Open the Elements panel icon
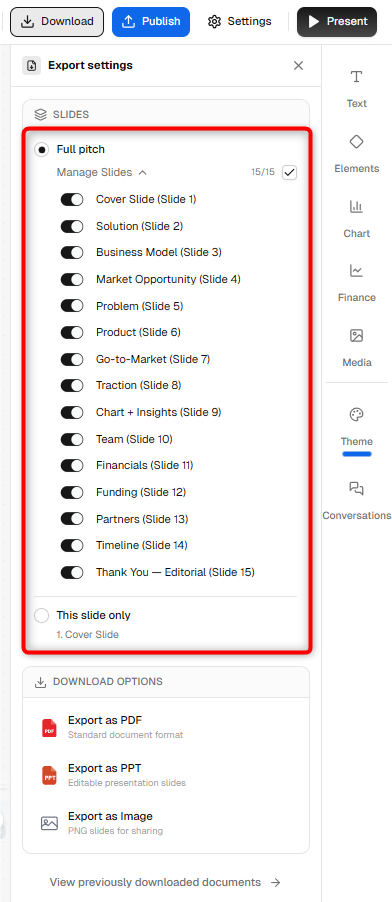 (356, 142)
